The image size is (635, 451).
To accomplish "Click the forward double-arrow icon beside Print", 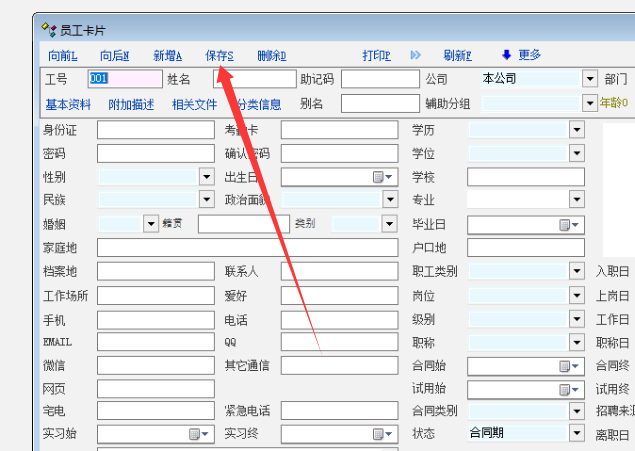I will [416, 55].
